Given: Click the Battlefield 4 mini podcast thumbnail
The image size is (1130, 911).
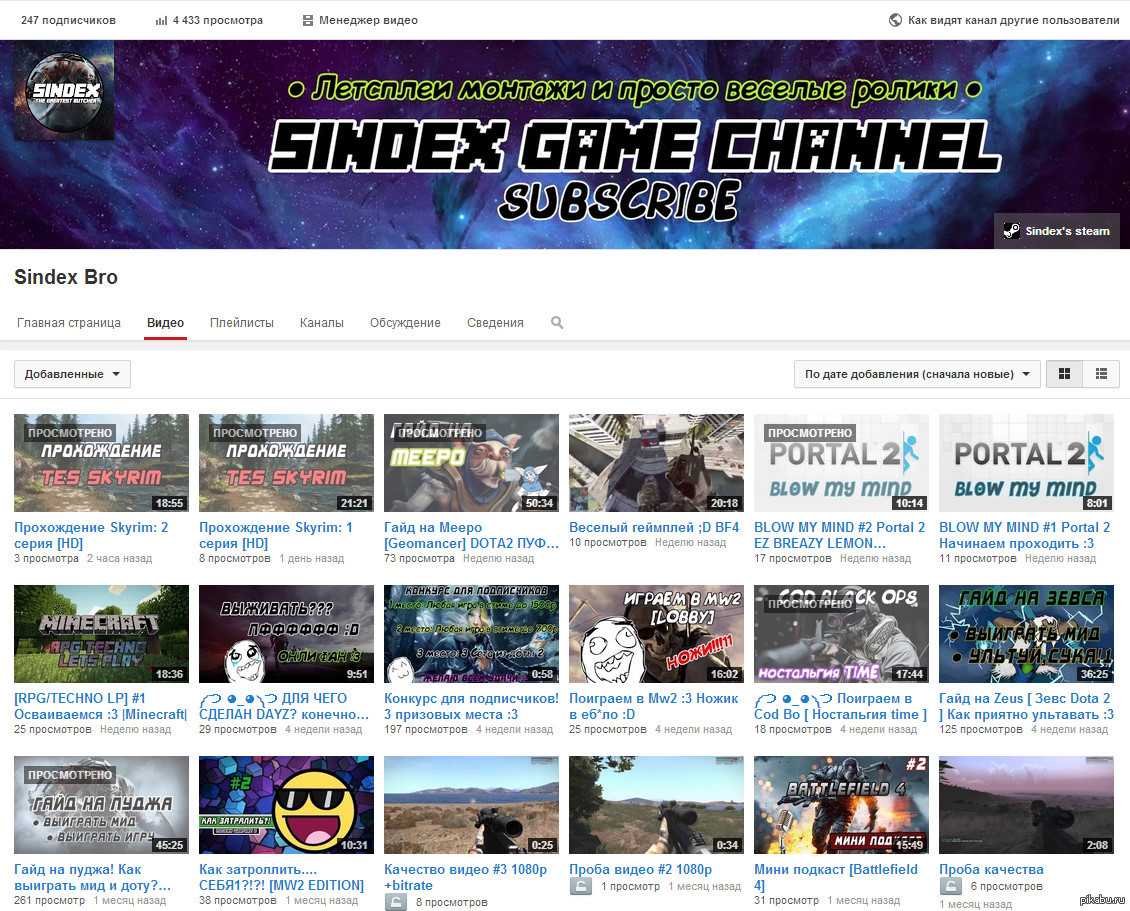Looking at the screenshot, I should point(841,805).
